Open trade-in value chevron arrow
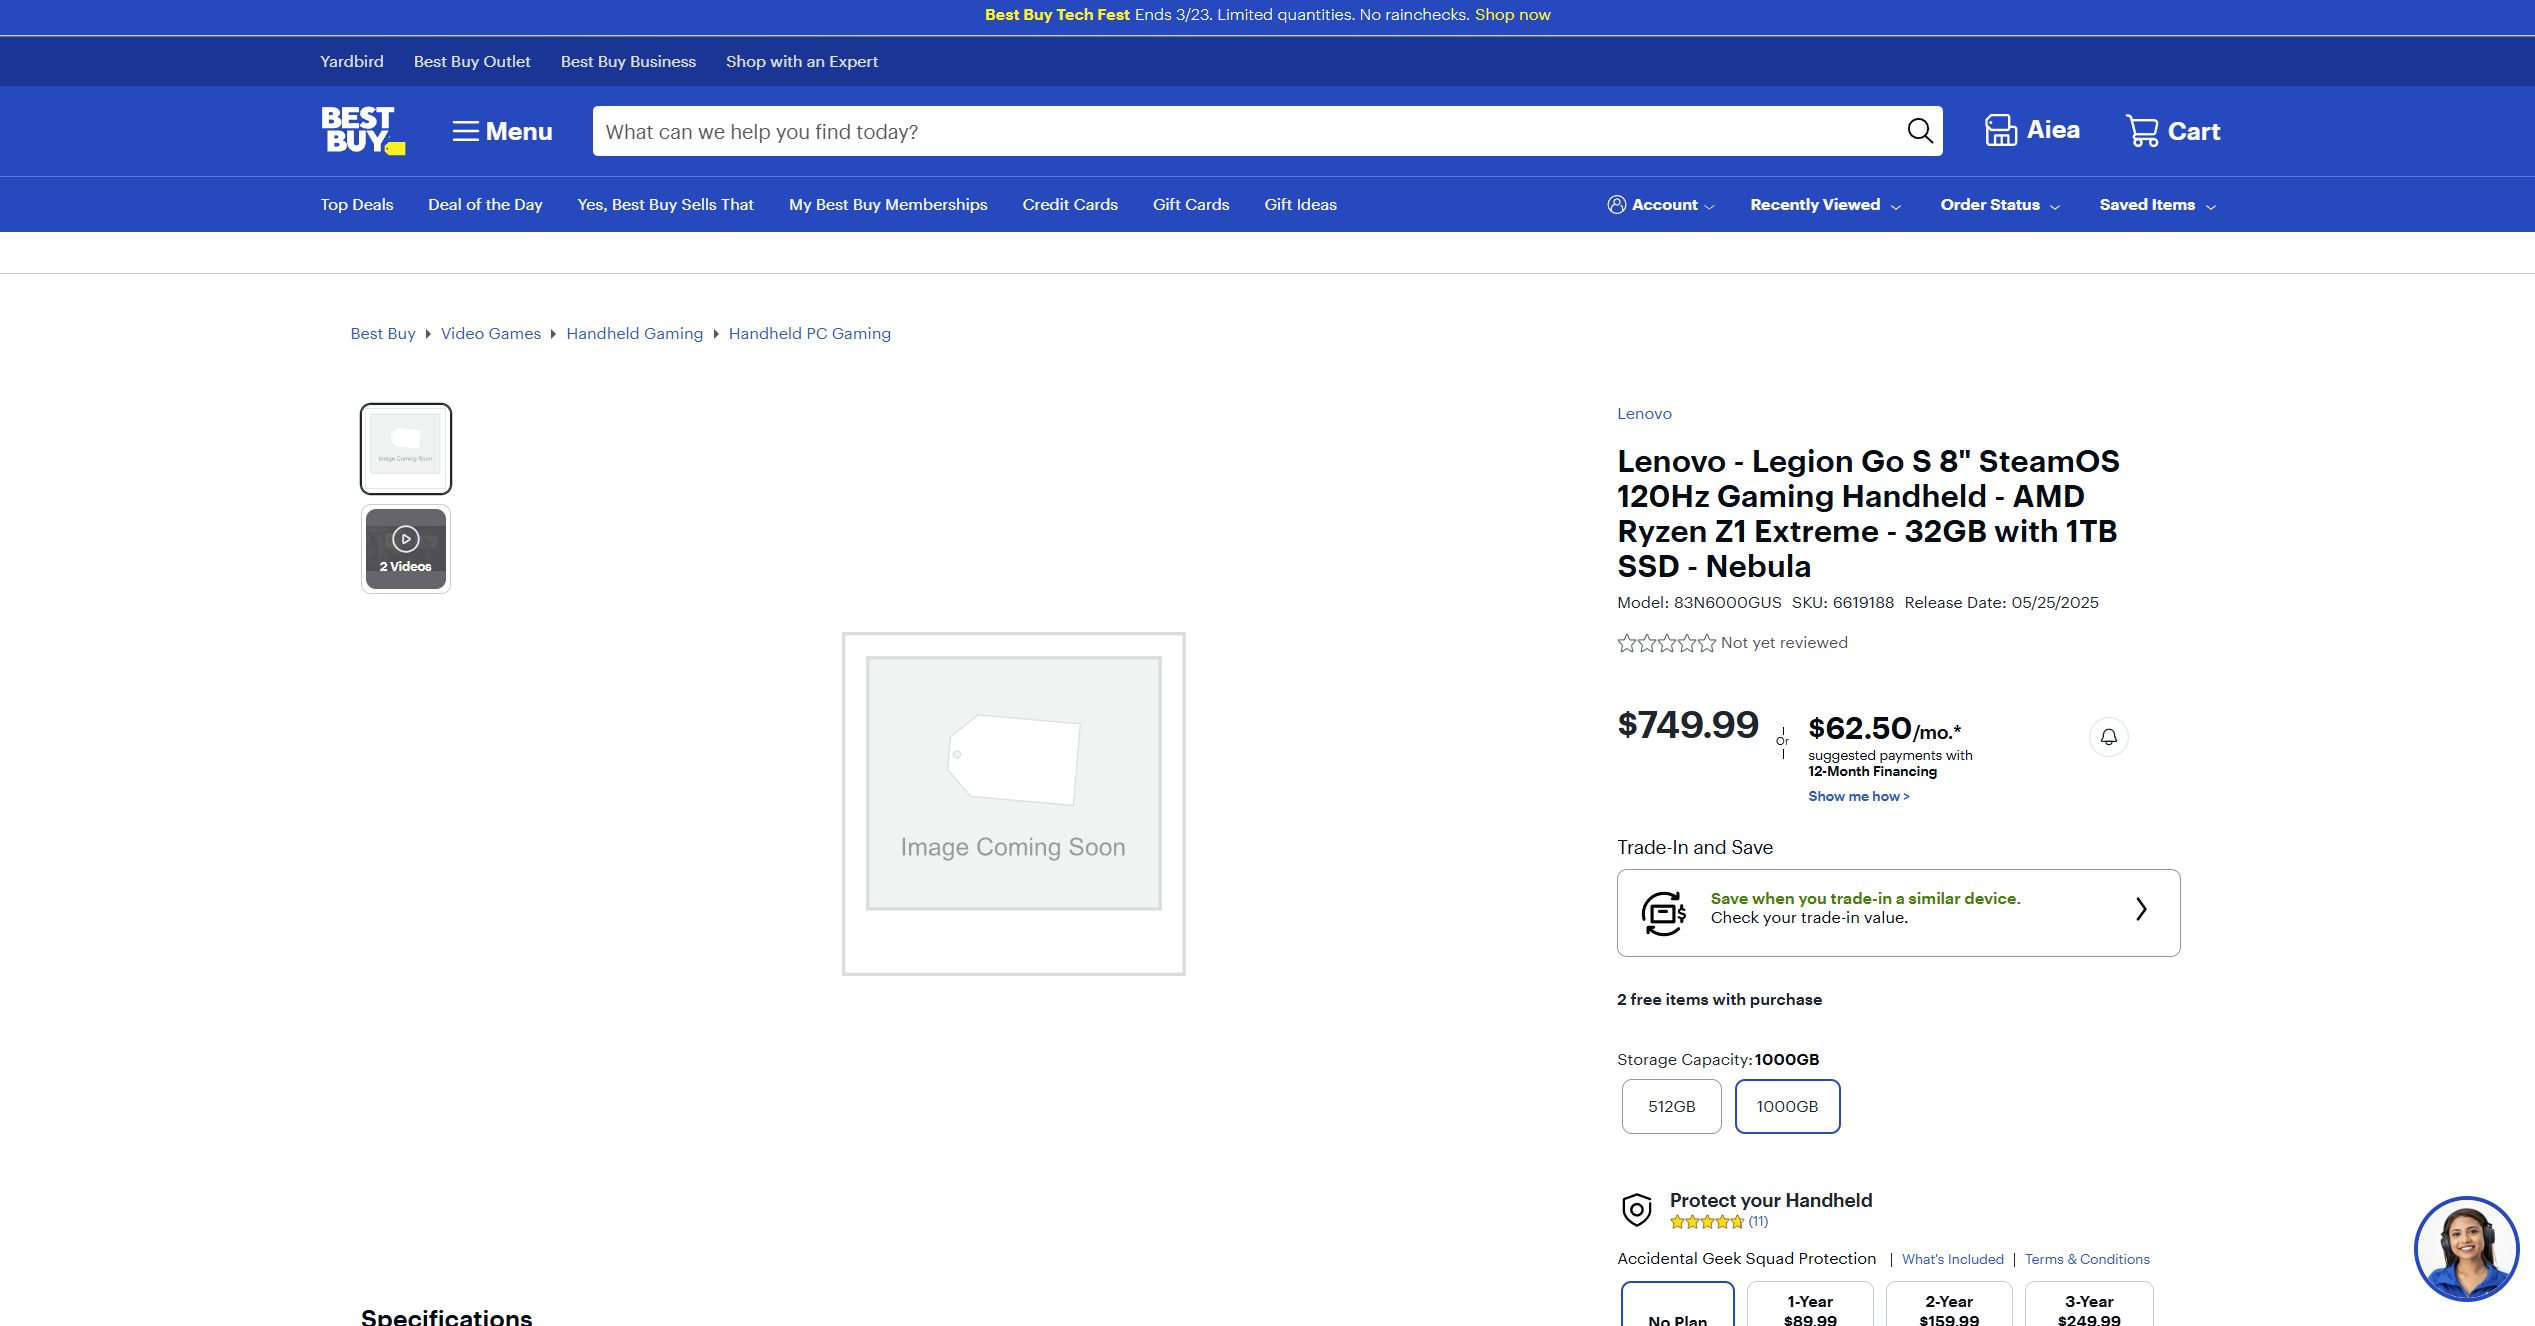This screenshot has height=1326, width=2535. (2141, 909)
